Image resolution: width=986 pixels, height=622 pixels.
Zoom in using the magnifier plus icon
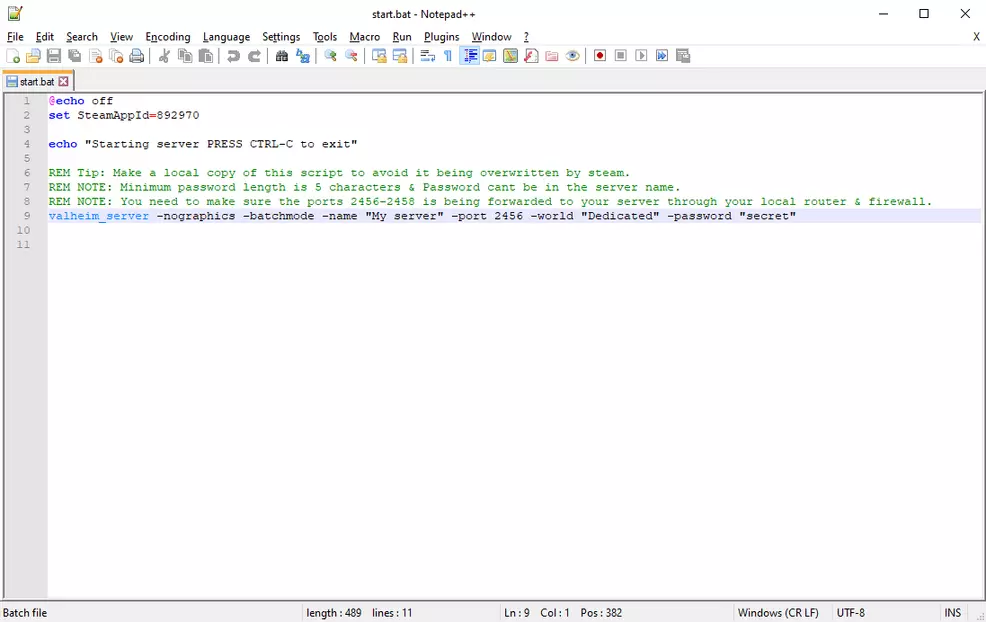(330, 56)
